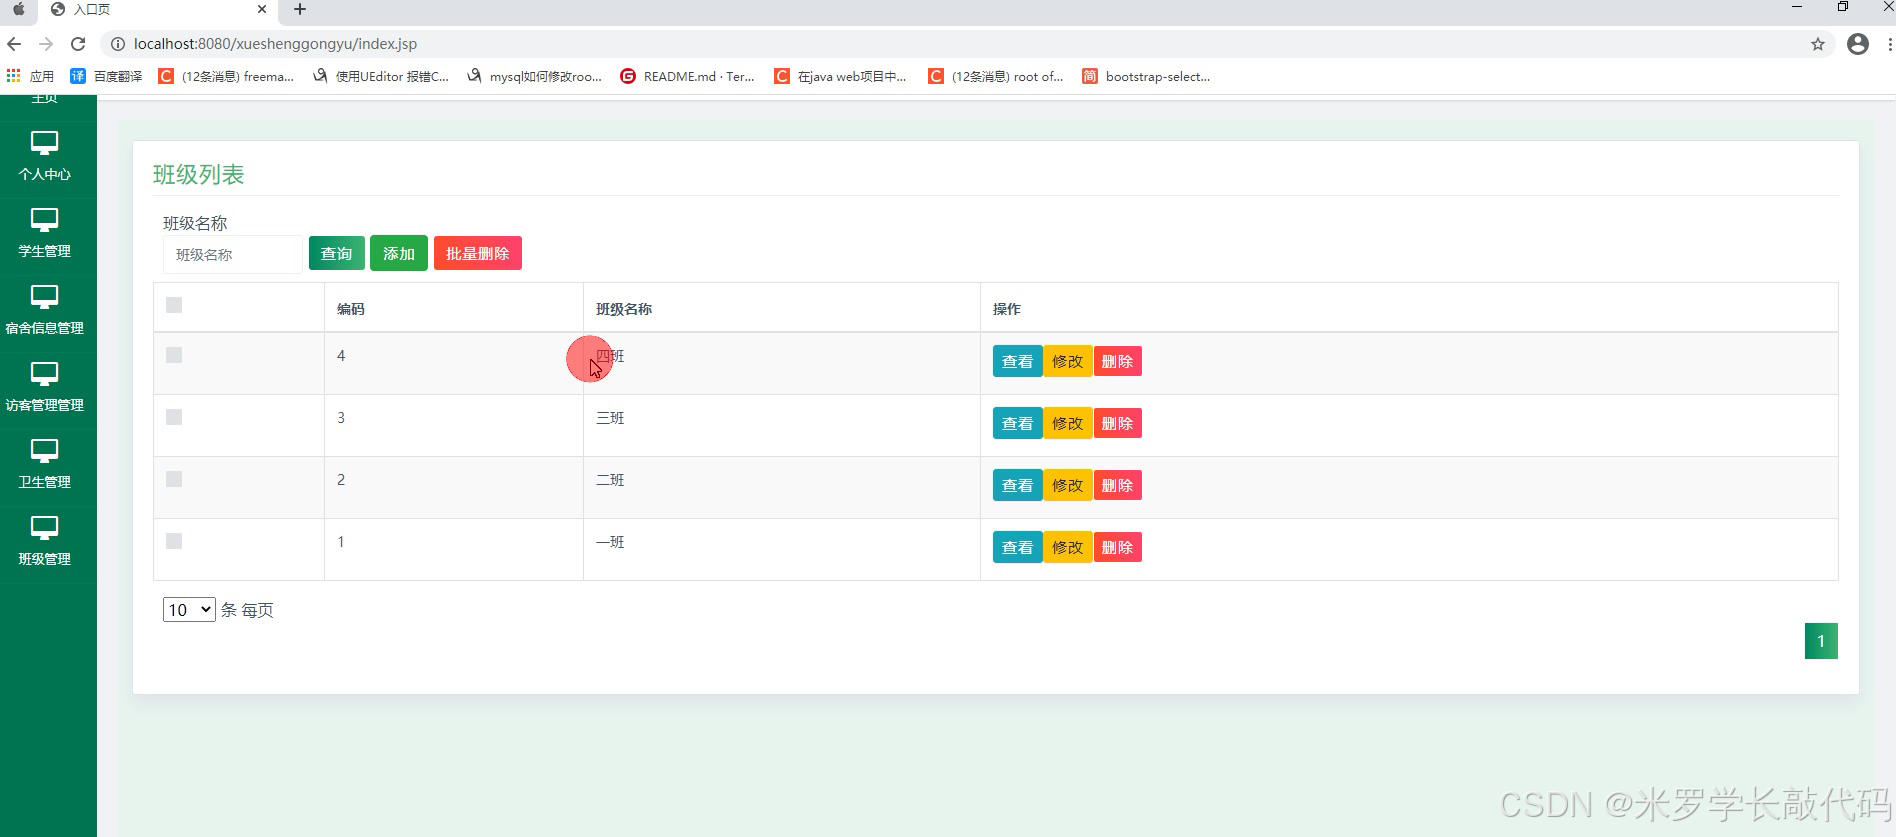Click 修改 for 一班 row
This screenshot has height=837, width=1896.
point(1068,547)
